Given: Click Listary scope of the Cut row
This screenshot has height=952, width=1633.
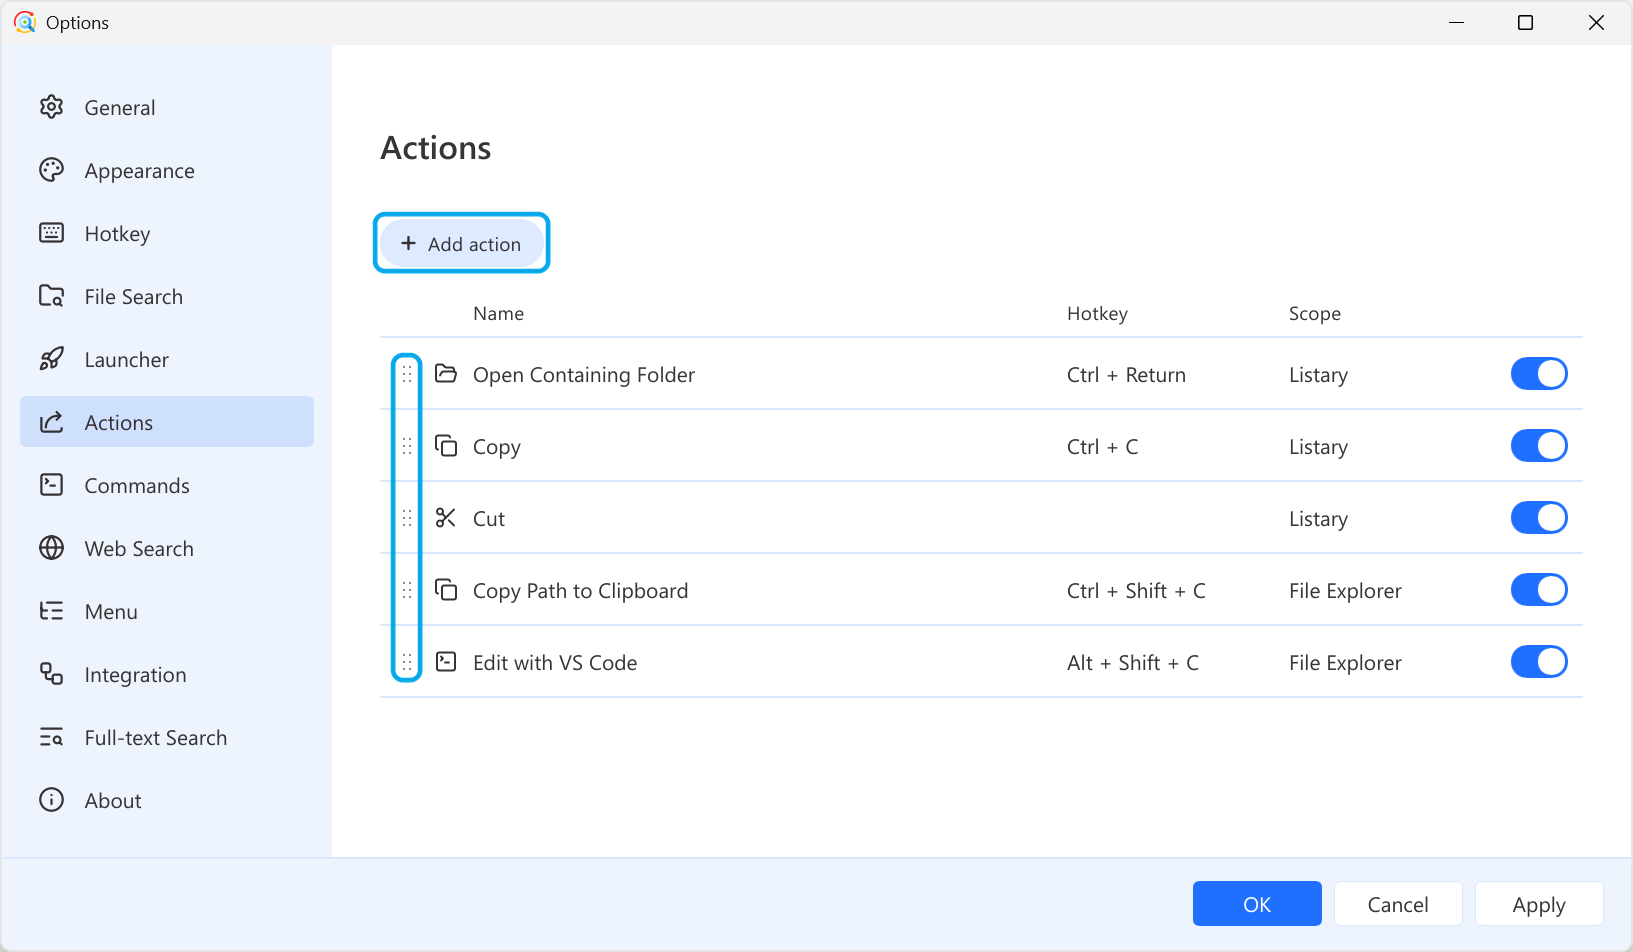Looking at the screenshot, I should click(x=1318, y=519).
